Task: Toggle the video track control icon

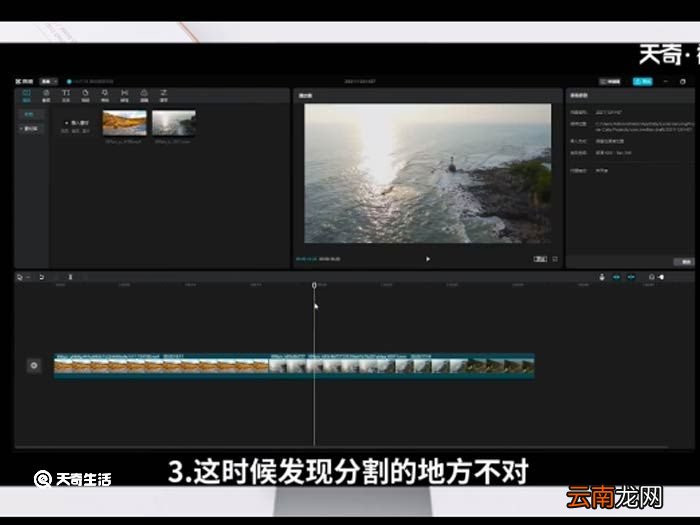Action: (34, 365)
